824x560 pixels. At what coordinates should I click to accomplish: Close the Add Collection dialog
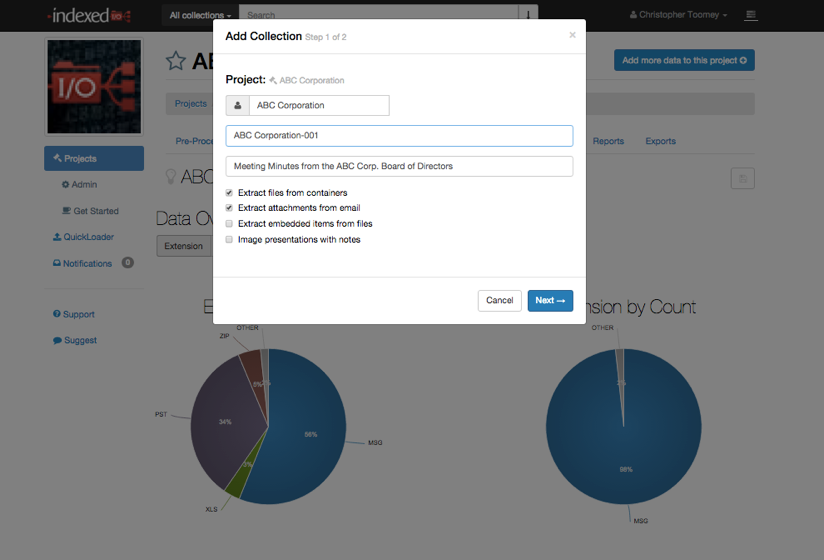(572, 35)
